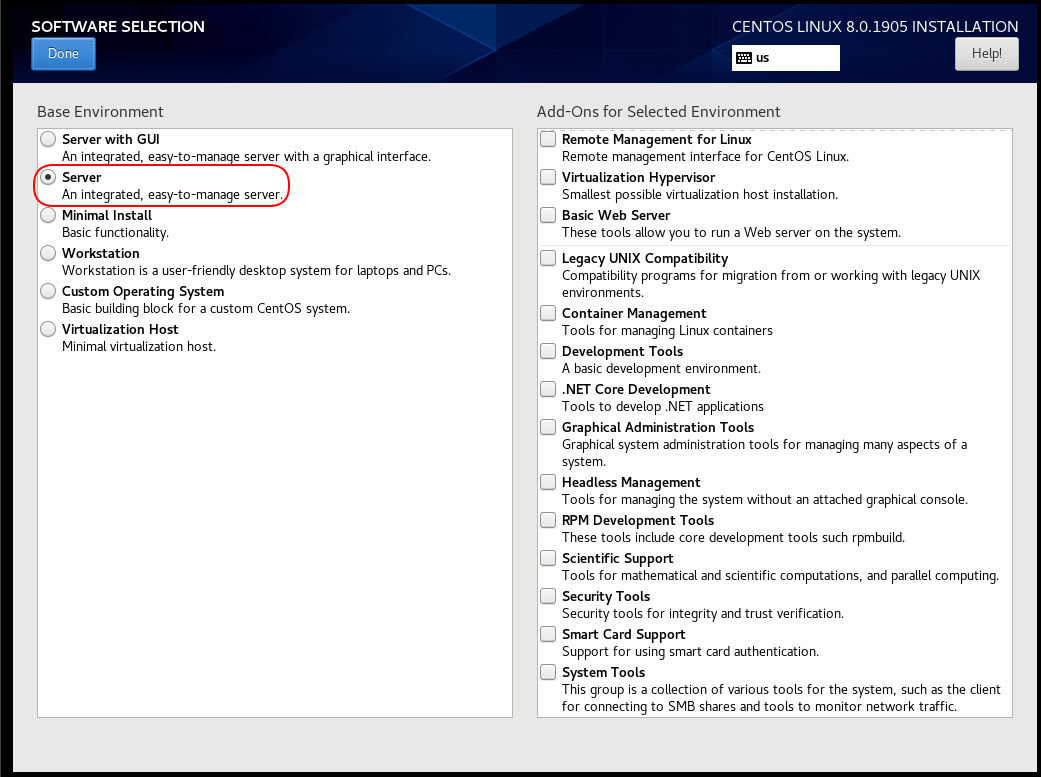Pick the Virtualization Host environment
Image resolution: width=1041 pixels, height=777 pixels.
point(47,328)
